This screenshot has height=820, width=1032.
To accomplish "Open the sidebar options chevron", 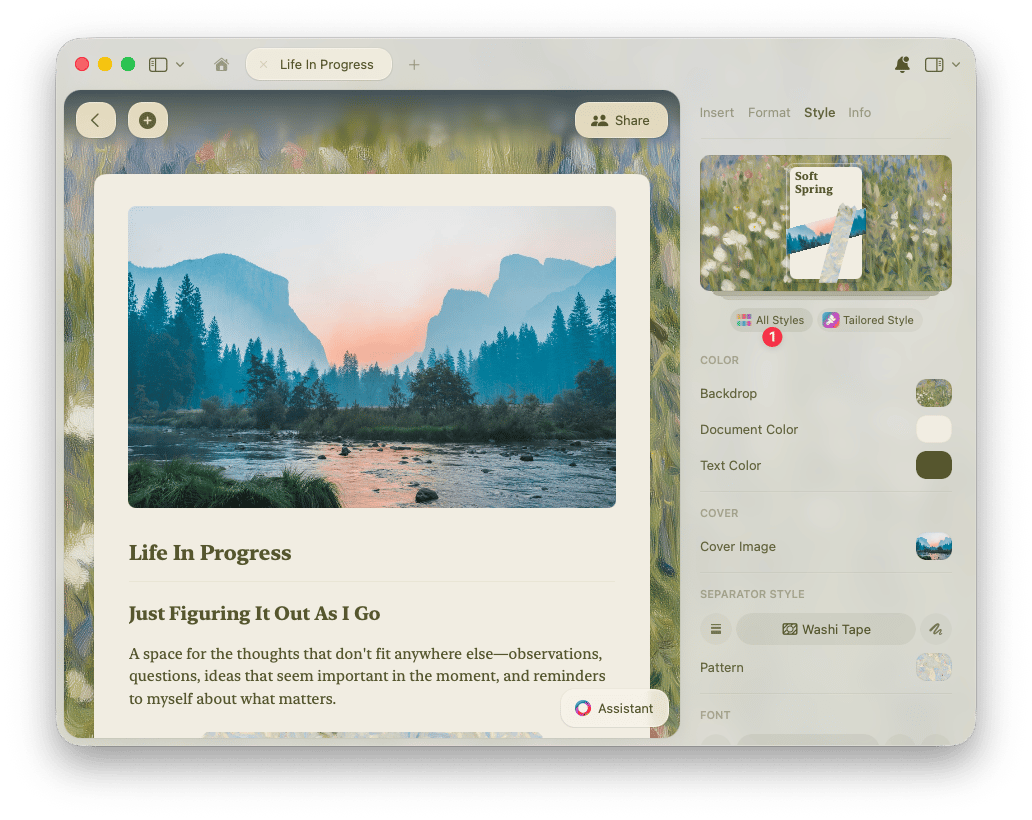I will (x=180, y=64).
